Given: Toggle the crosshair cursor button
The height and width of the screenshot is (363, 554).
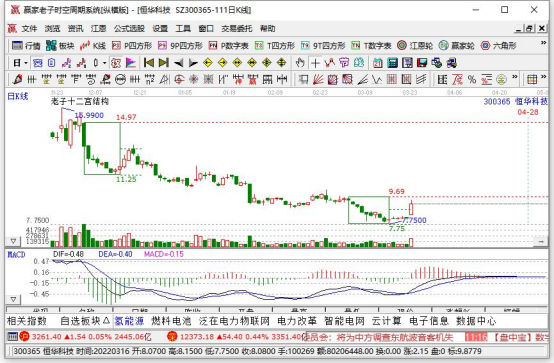Looking at the screenshot, I should click(x=315, y=63).
